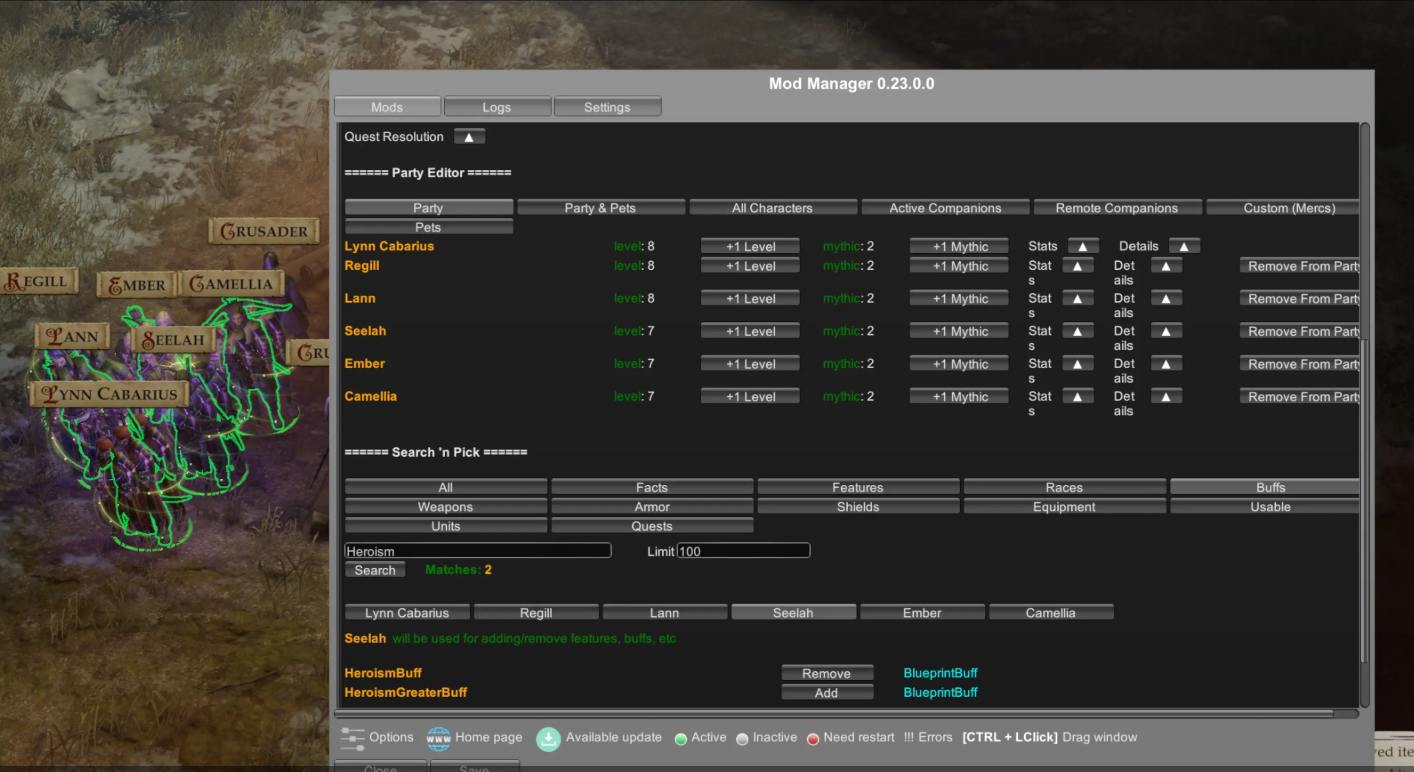The image size is (1414, 772).
Task: Click the Options sliders icon
Action: coord(352,739)
